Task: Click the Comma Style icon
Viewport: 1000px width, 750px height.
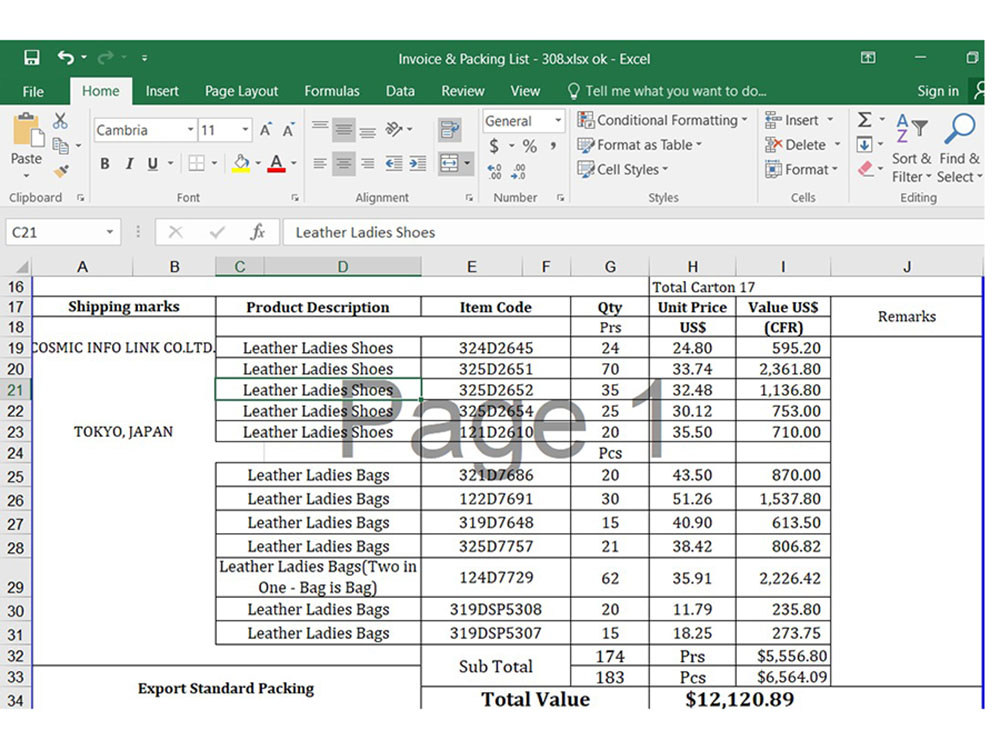Action: [554, 146]
